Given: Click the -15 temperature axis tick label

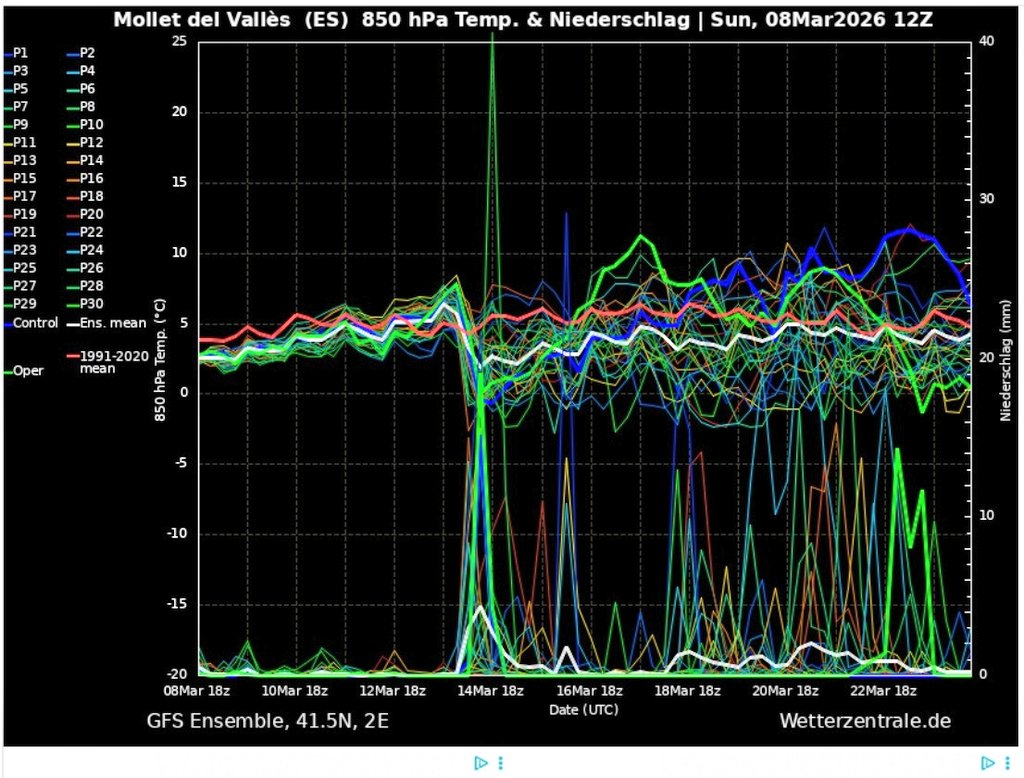Looking at the screenshot, I should 178,604.
